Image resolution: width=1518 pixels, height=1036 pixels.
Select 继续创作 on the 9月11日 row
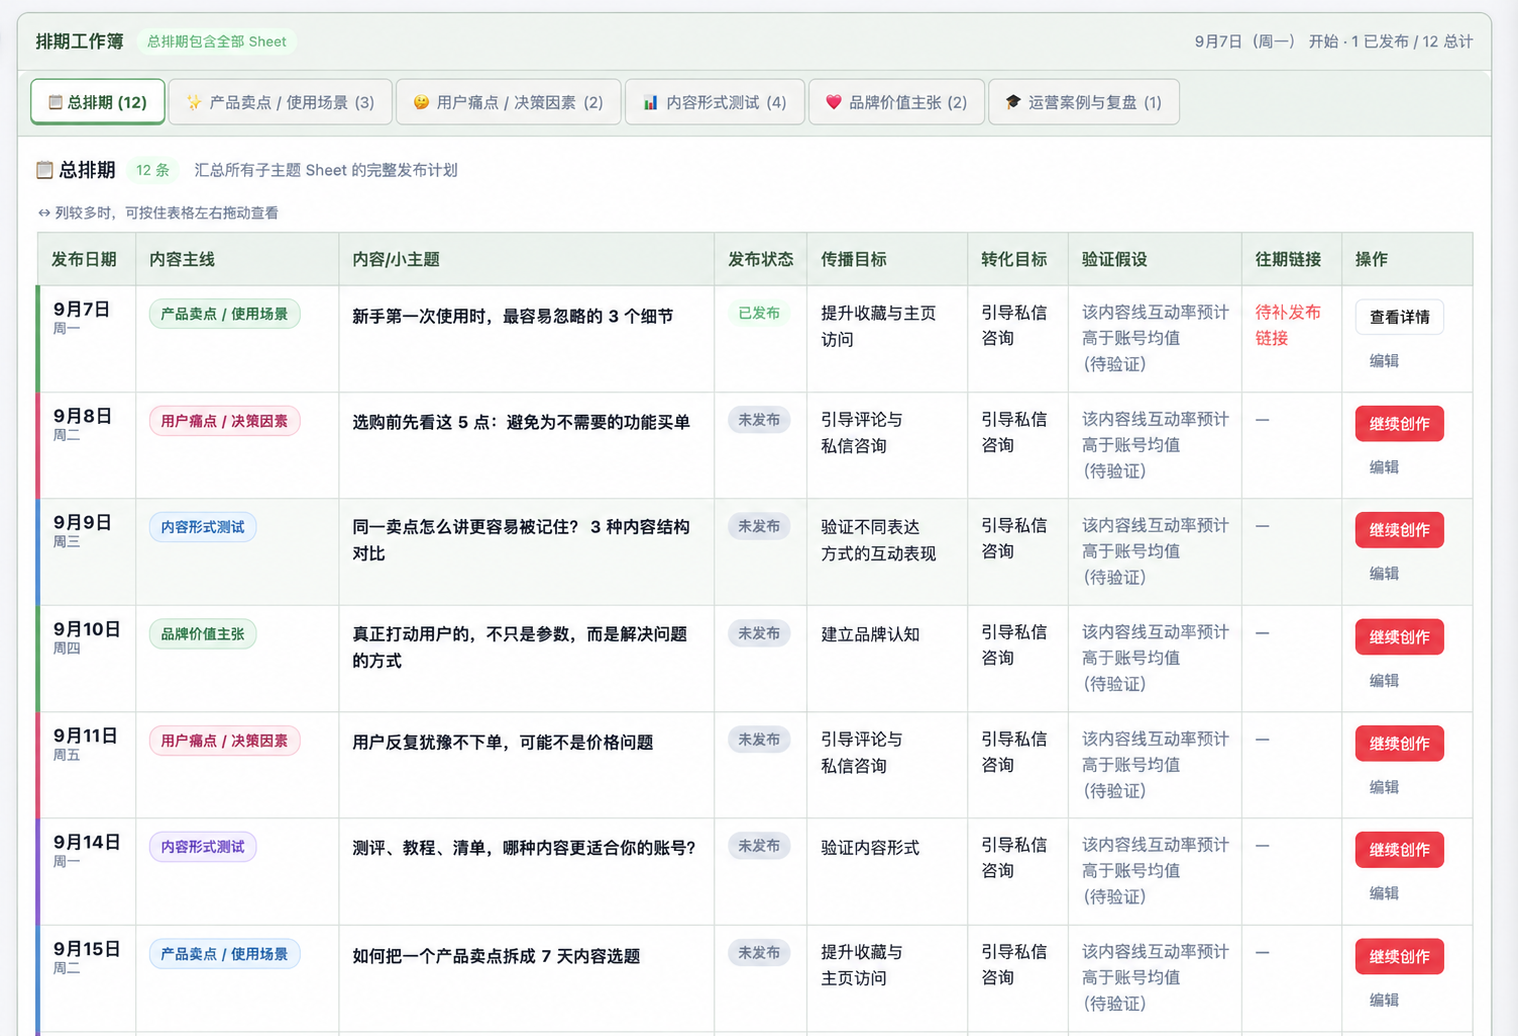(x=1399, y=744)
